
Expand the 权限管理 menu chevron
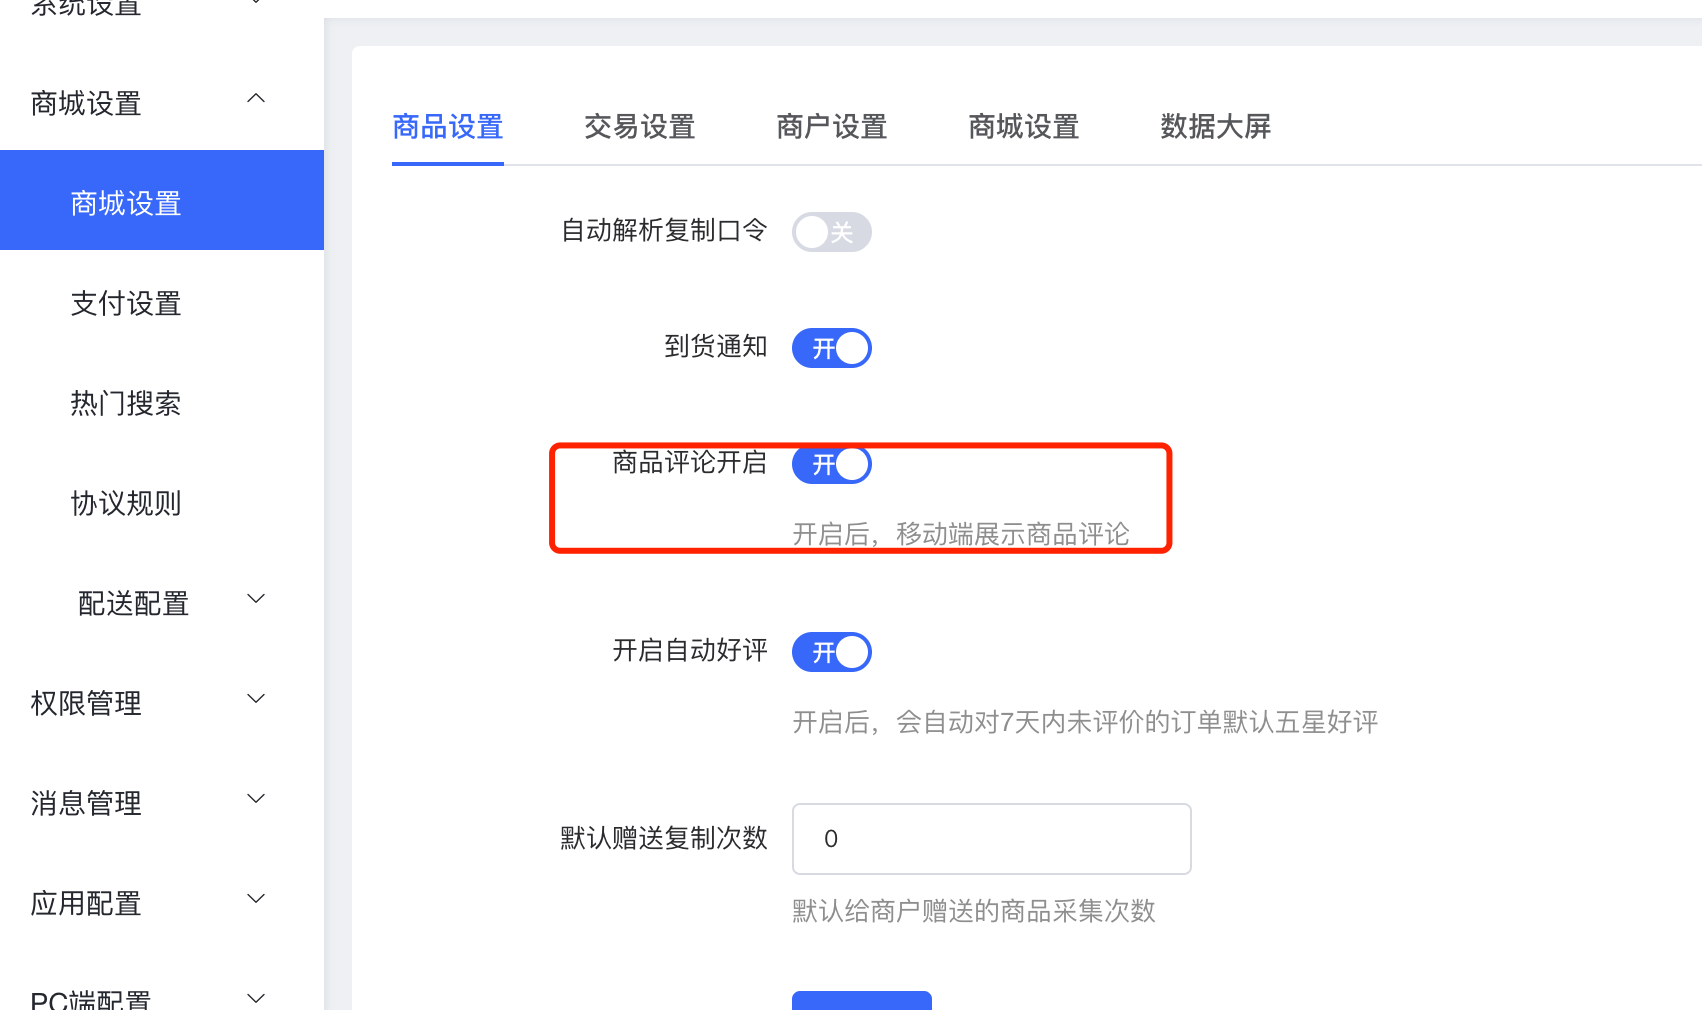coord(256,698)
